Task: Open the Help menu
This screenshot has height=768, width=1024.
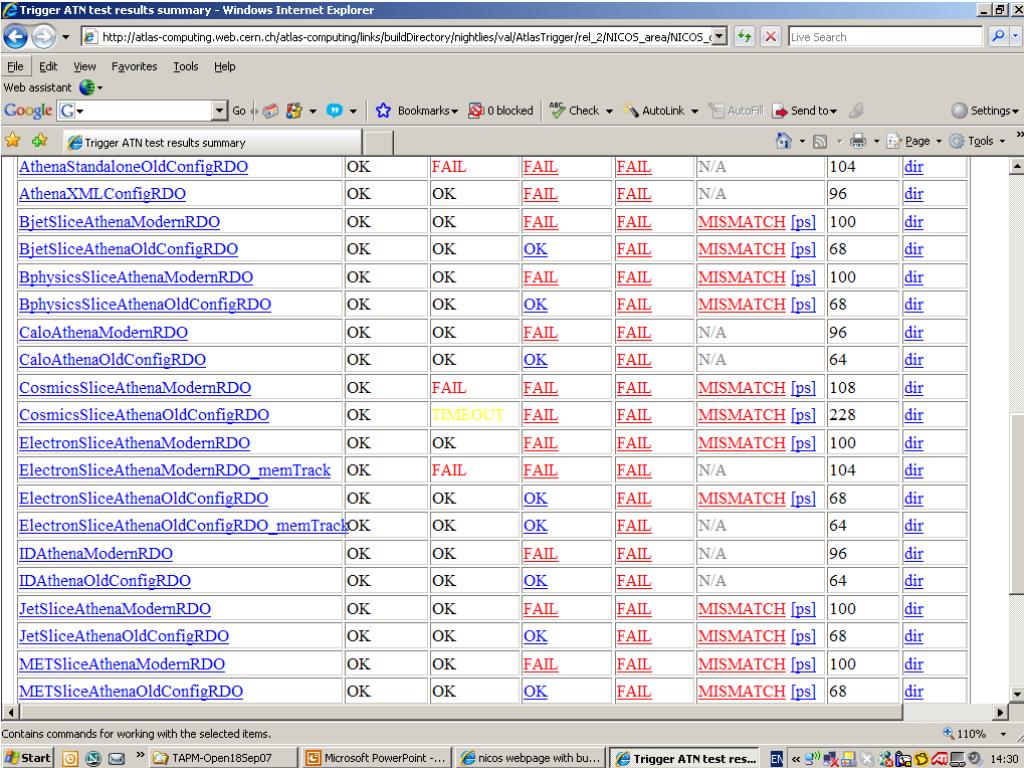Action: click(225, 66)
